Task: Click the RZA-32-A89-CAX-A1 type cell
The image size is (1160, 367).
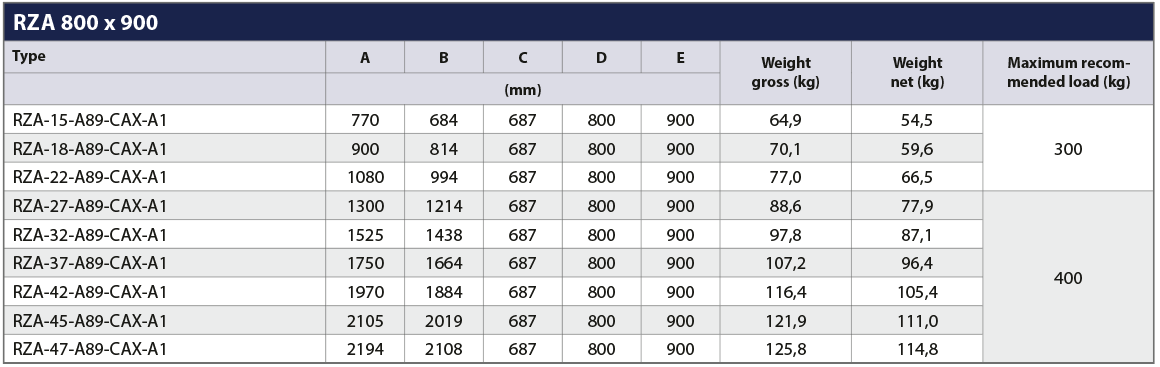Action: 90,235
